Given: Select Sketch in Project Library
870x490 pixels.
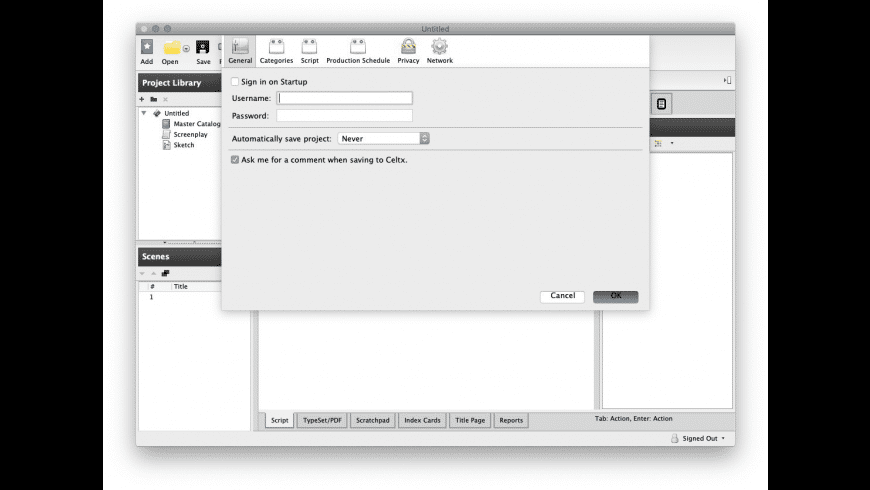Looking at the screenshot, I should [184, 145].
